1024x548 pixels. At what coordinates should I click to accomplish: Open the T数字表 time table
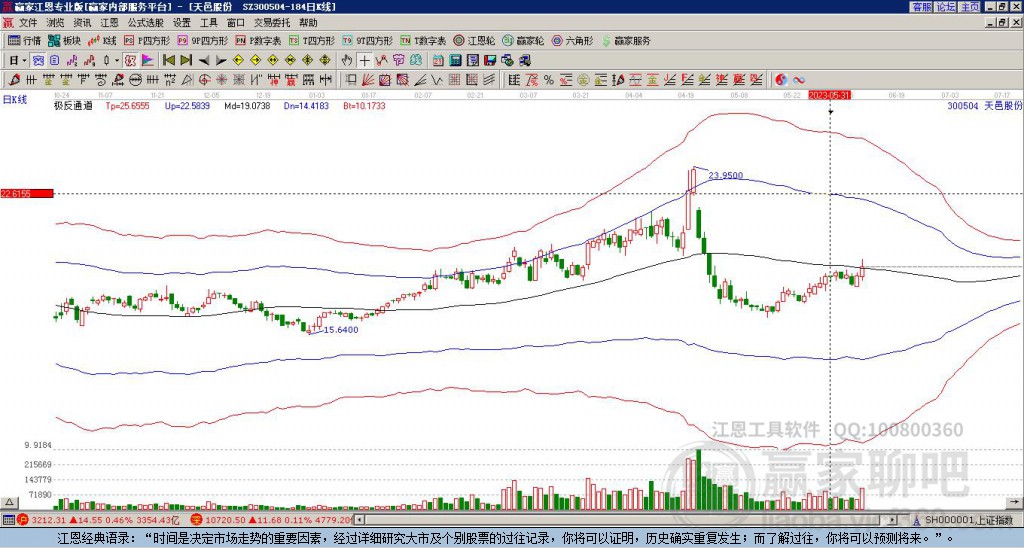(x=423, y=40)
